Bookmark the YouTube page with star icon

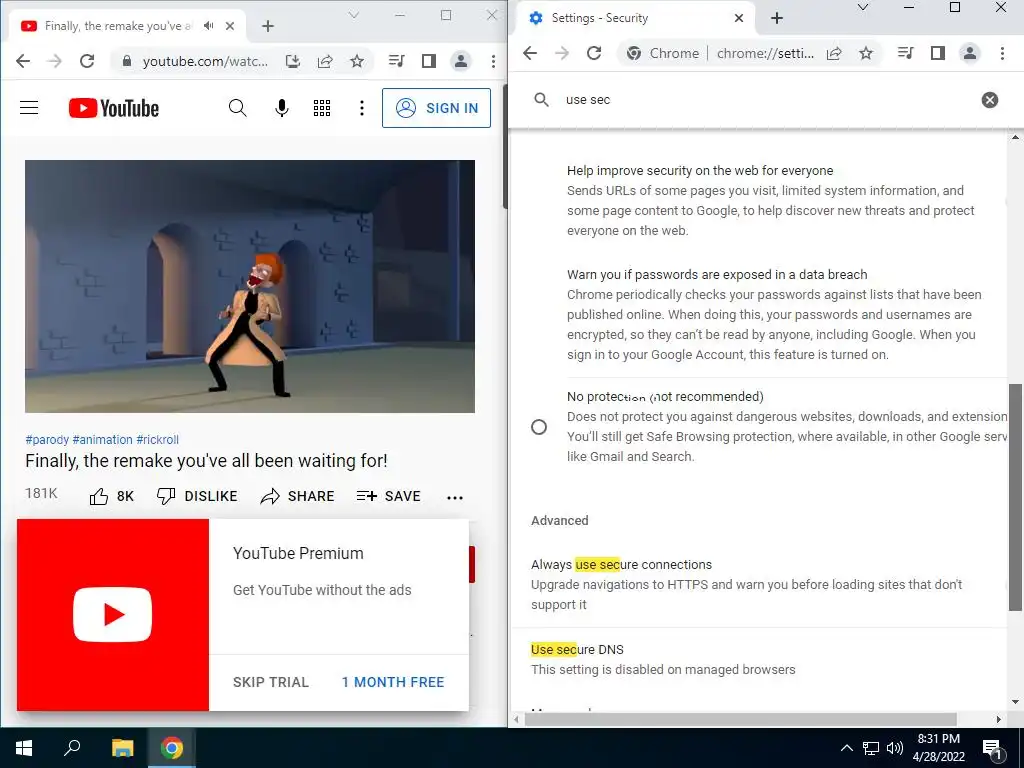tap(357, 61)
